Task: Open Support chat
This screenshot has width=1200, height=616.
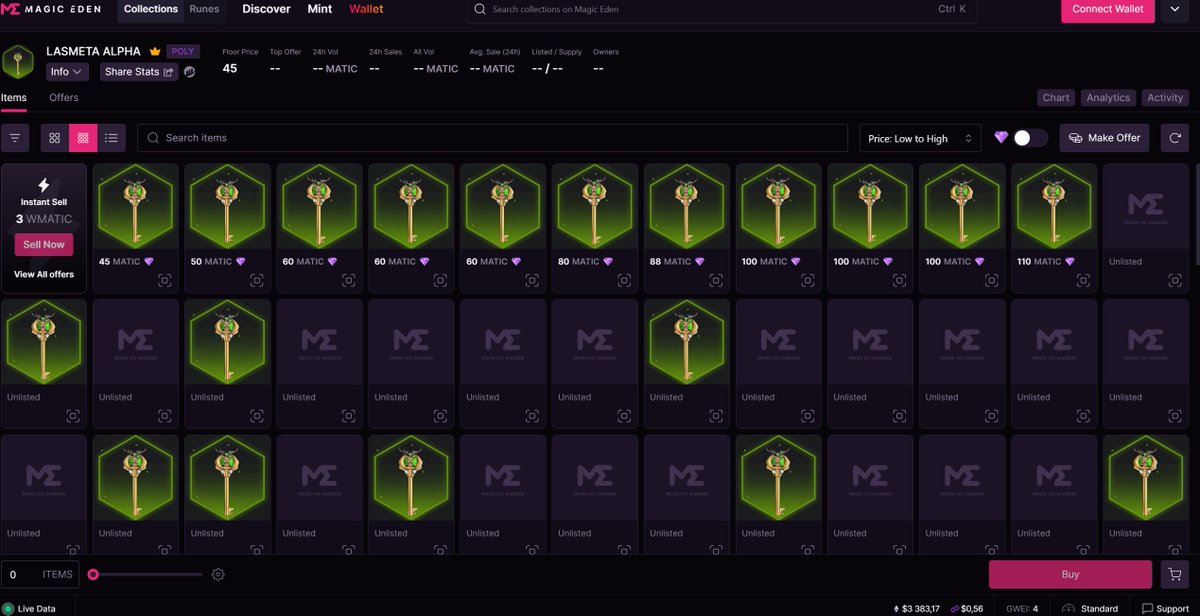Action: [1166, 608]
